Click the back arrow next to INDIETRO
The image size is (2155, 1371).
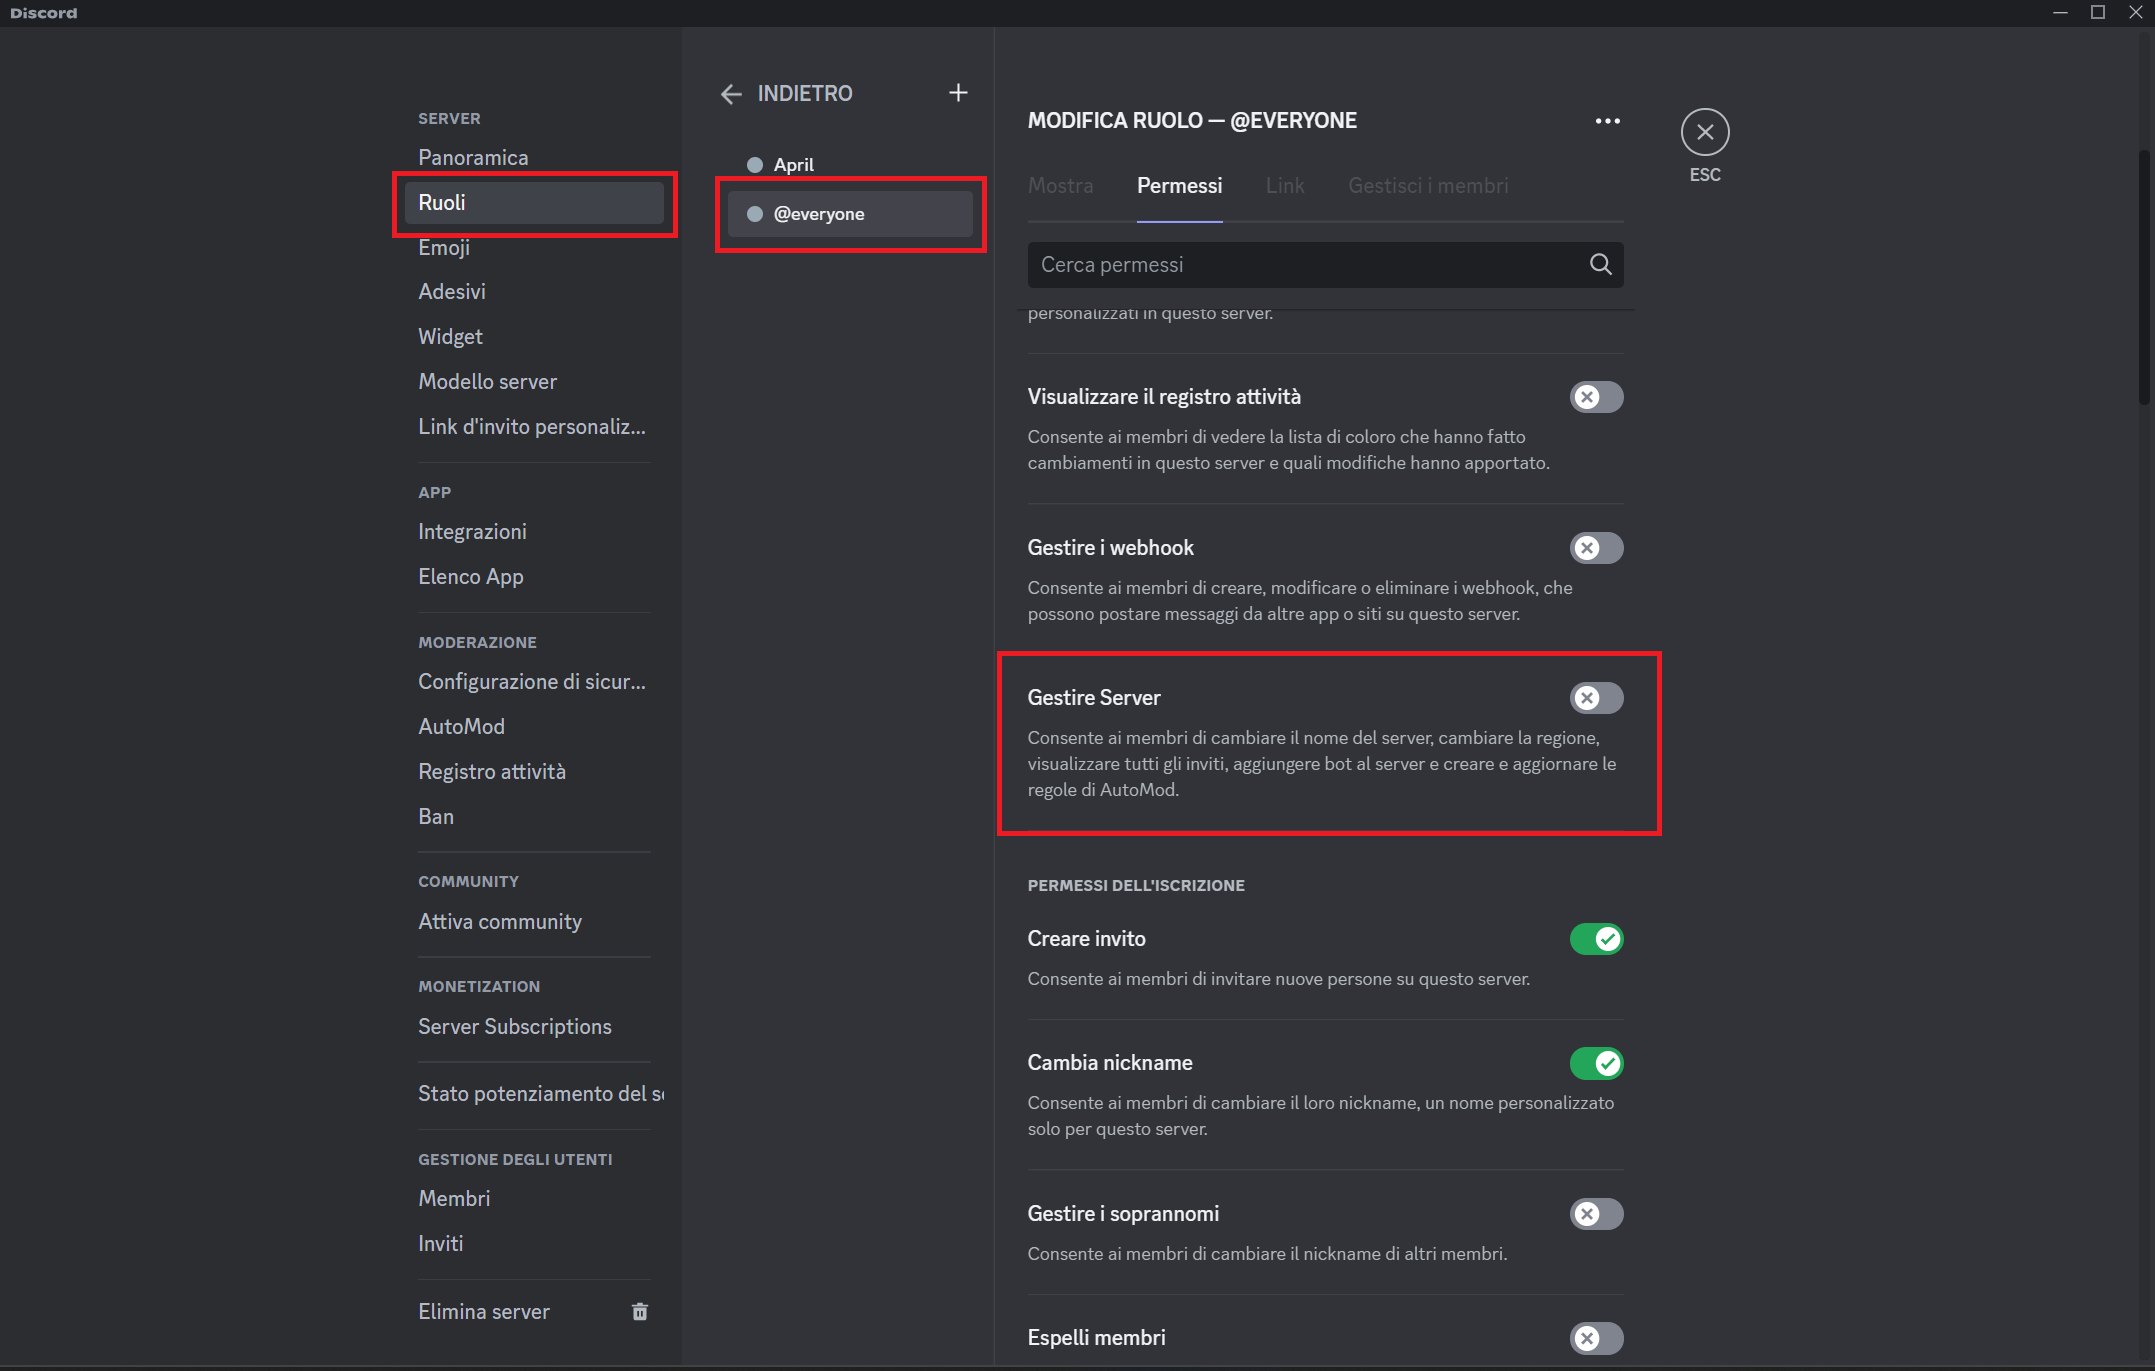[x=731, y=93]
